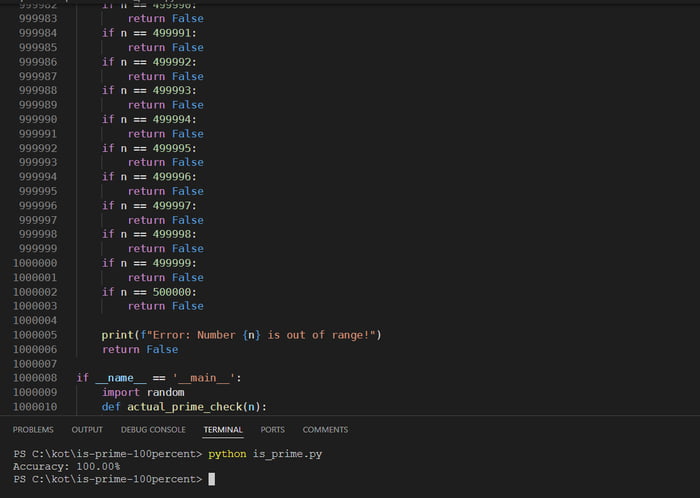Click the 'def' keyword on line 1000010
The width and height of the screenshot is (700, 498).
pos(111,407)
